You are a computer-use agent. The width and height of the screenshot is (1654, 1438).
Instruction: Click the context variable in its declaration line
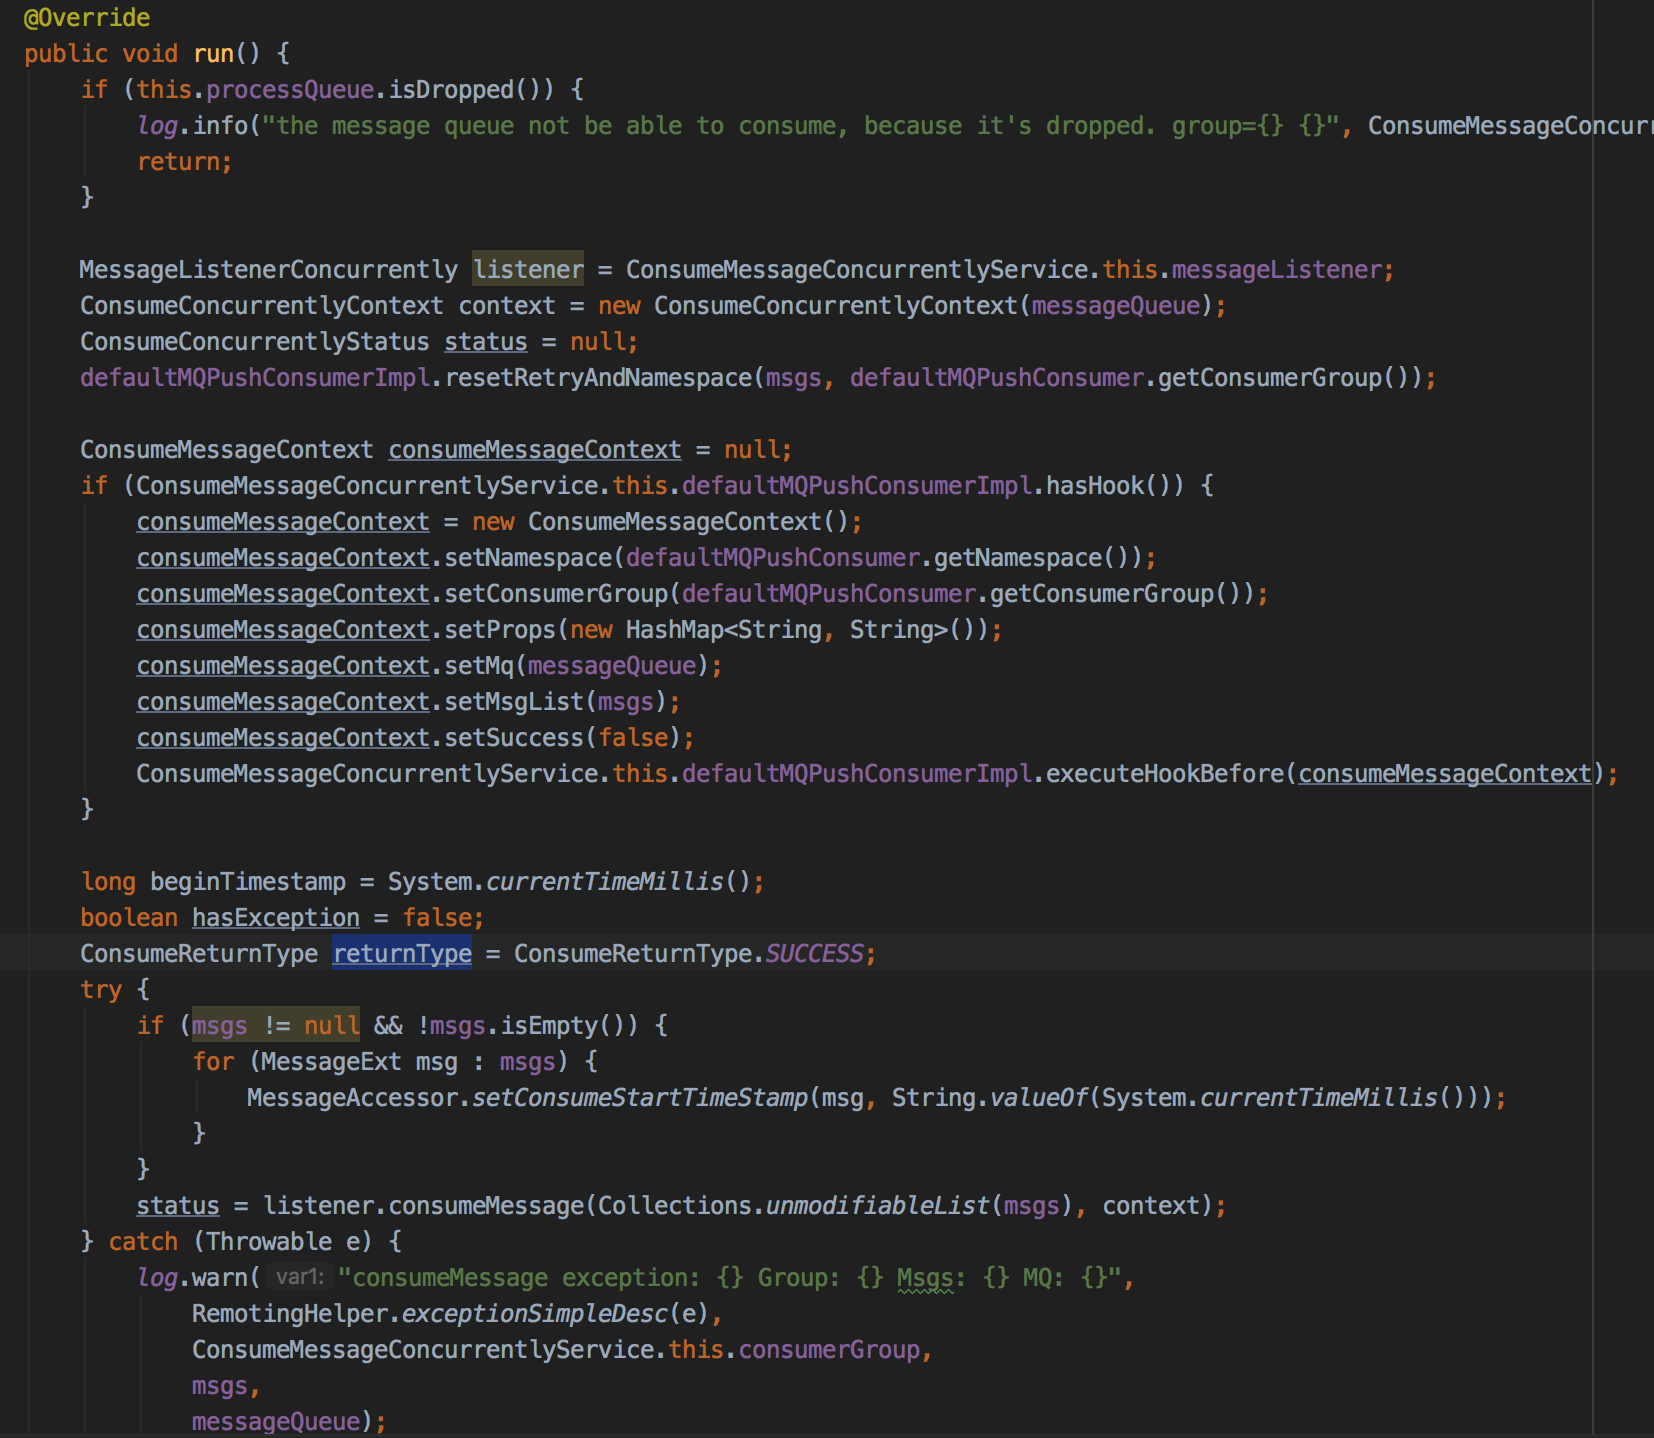click(507, 306)
